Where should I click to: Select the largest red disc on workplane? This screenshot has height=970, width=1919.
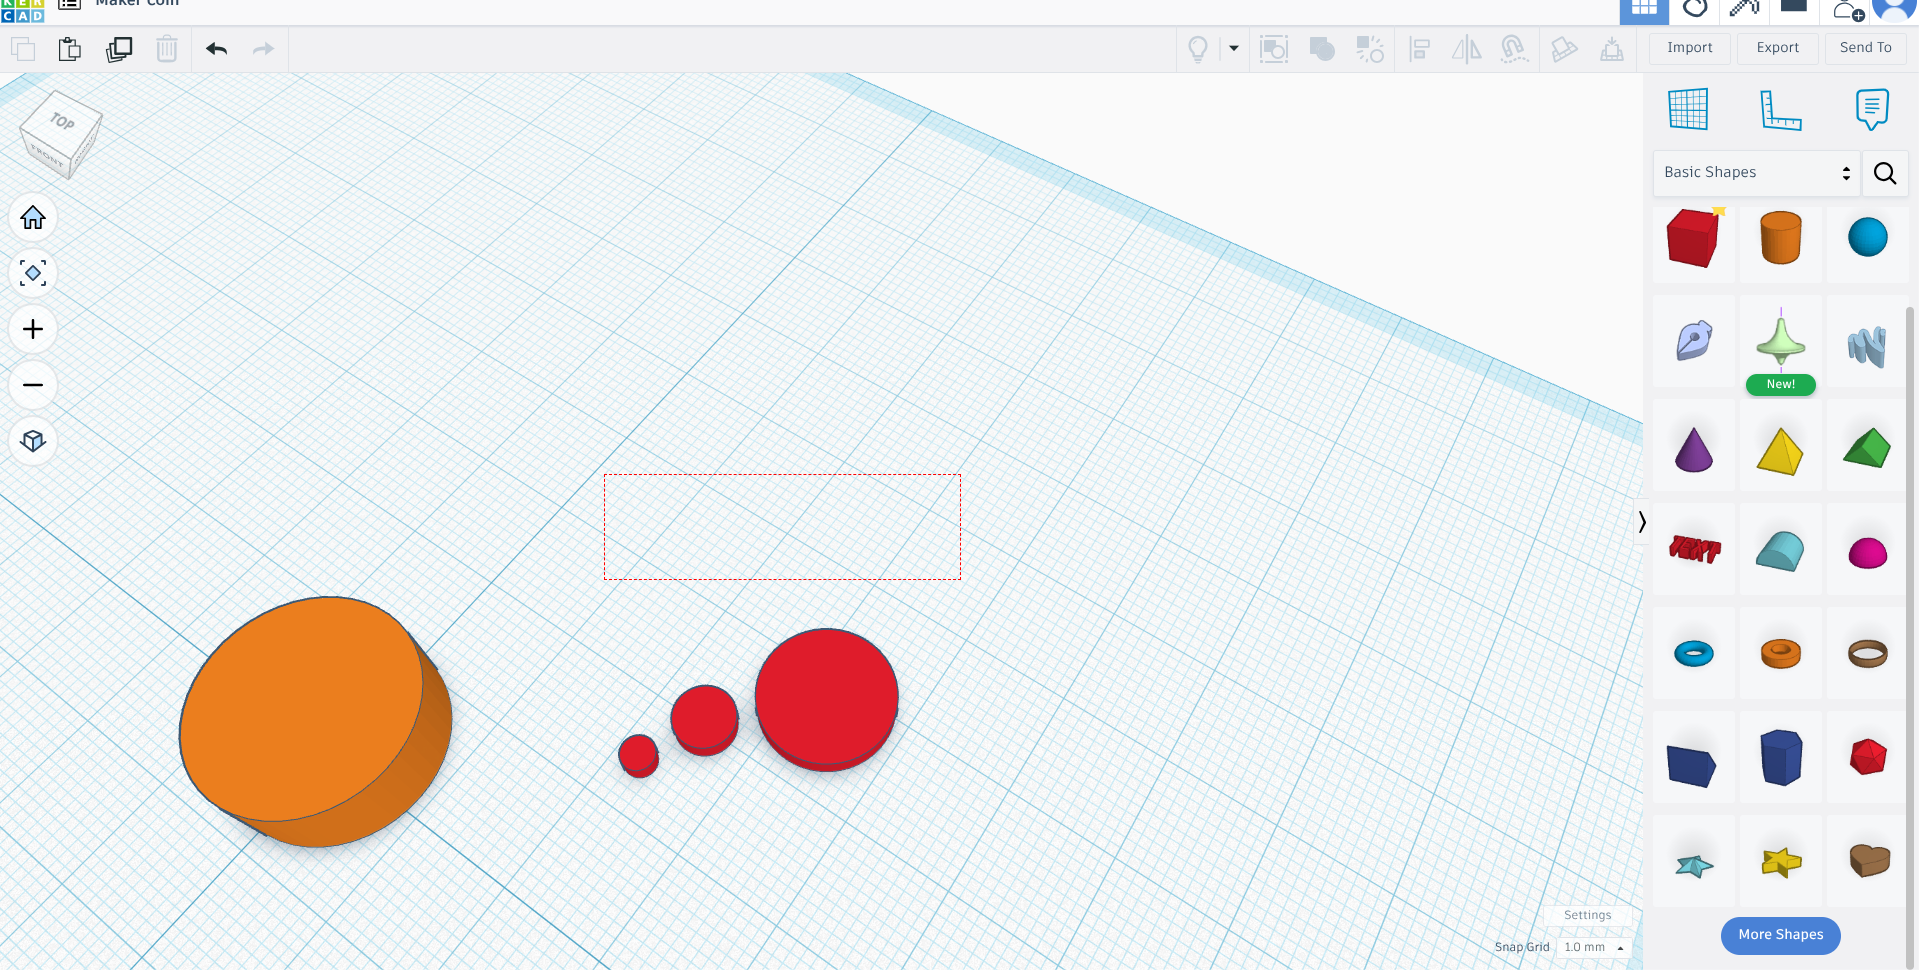(x=826, y=700)
